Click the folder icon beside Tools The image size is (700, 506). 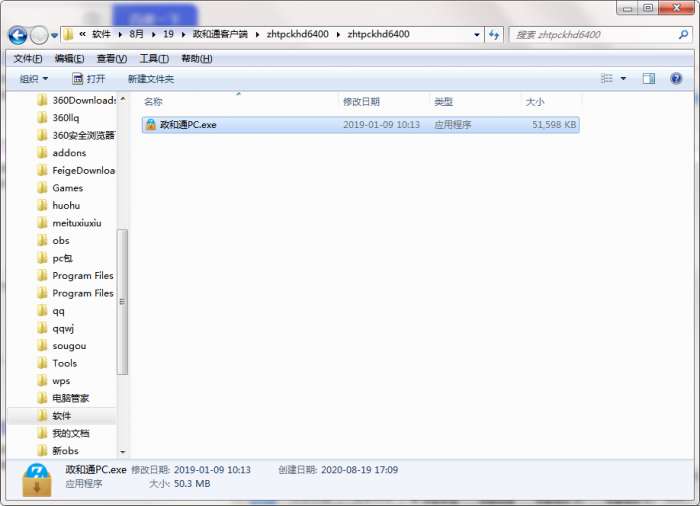click(x=42, y=363)
